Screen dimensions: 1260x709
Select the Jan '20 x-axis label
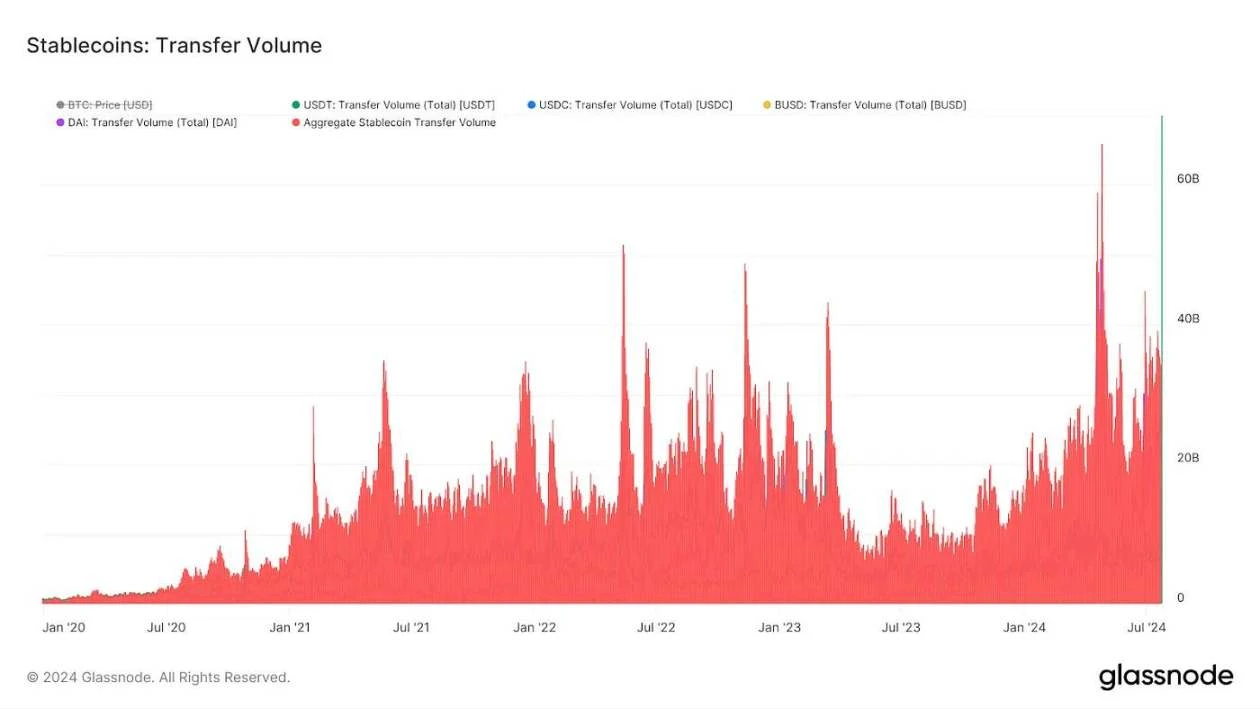click(65, 628)
